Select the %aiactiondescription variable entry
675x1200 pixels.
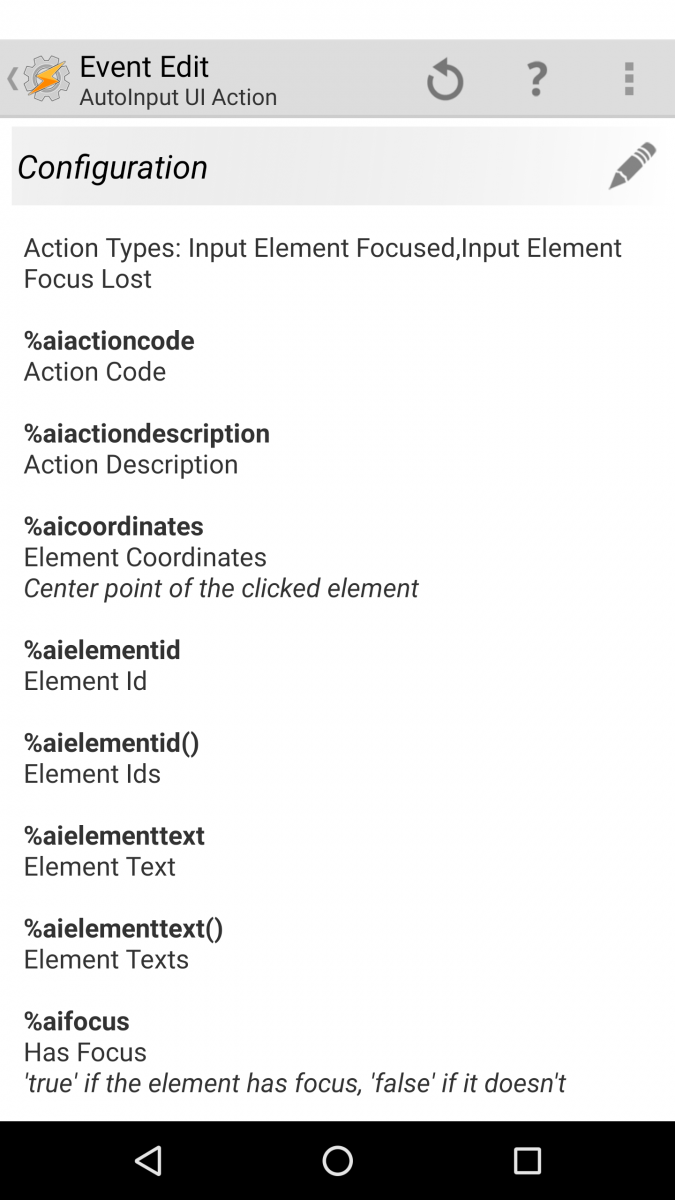point(146,433)
